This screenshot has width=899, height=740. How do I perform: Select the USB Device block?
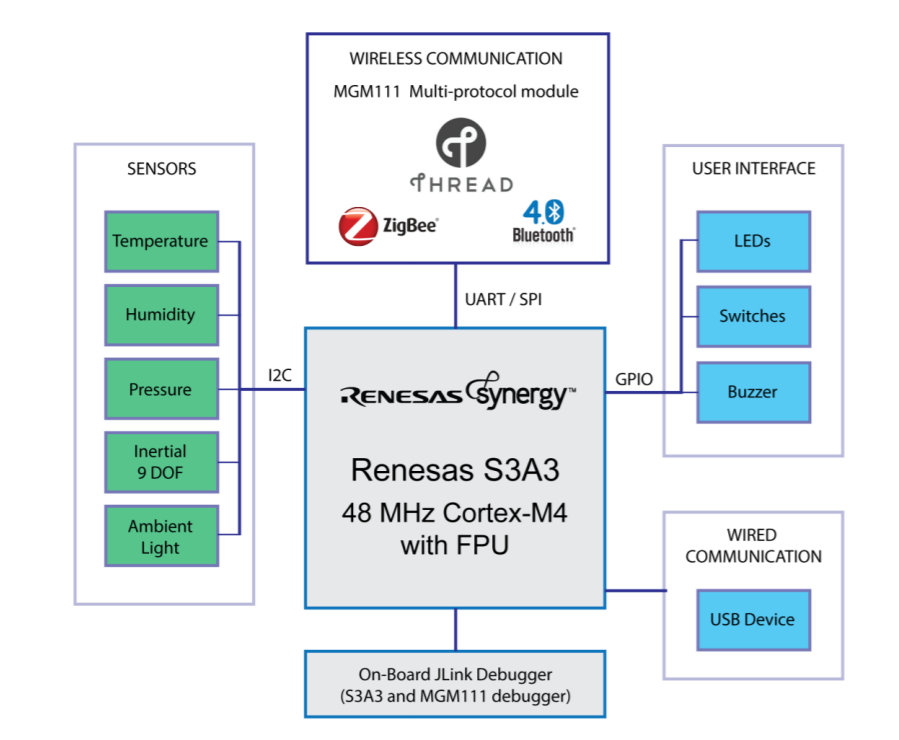pos(753,620)
